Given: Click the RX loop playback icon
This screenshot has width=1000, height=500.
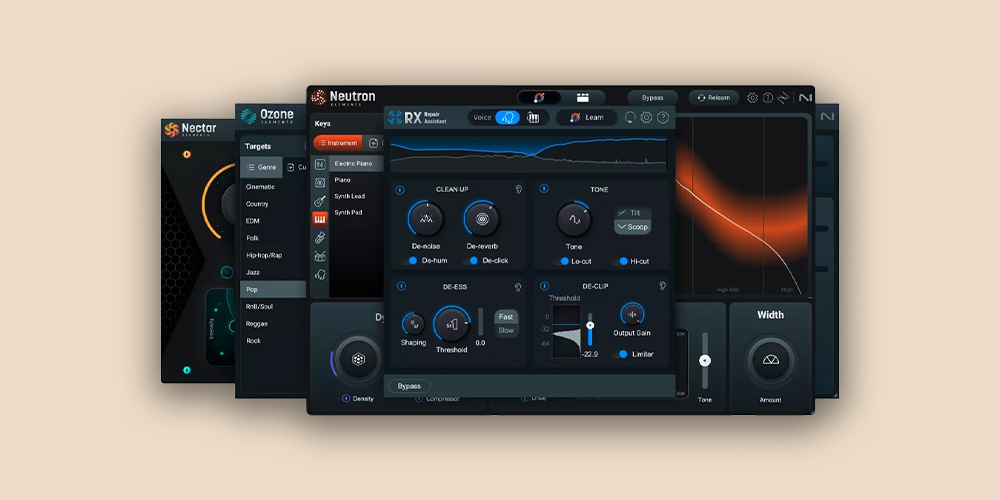Looking at the screenshot, I should [x=630, y=117].
